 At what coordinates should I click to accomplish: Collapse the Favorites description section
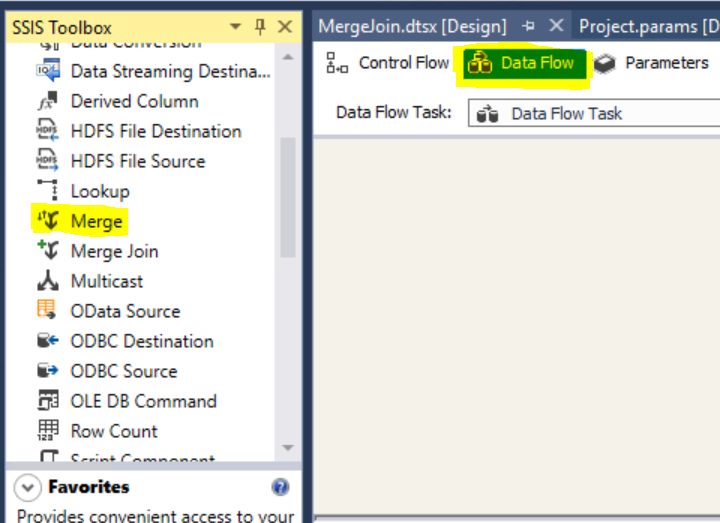pos(28,487)
